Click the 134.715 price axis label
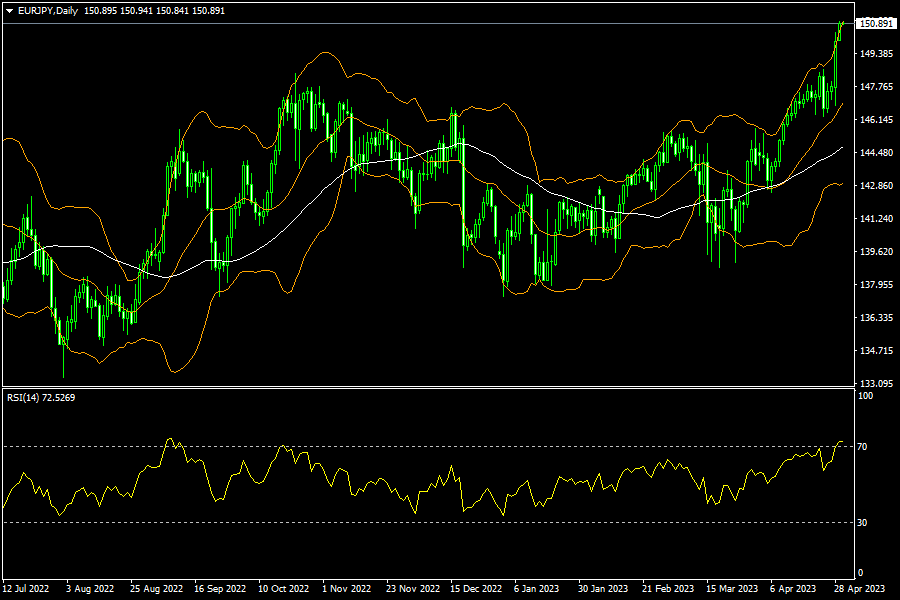900x600 pixels. pyautogui.click(x=876, y=351)
